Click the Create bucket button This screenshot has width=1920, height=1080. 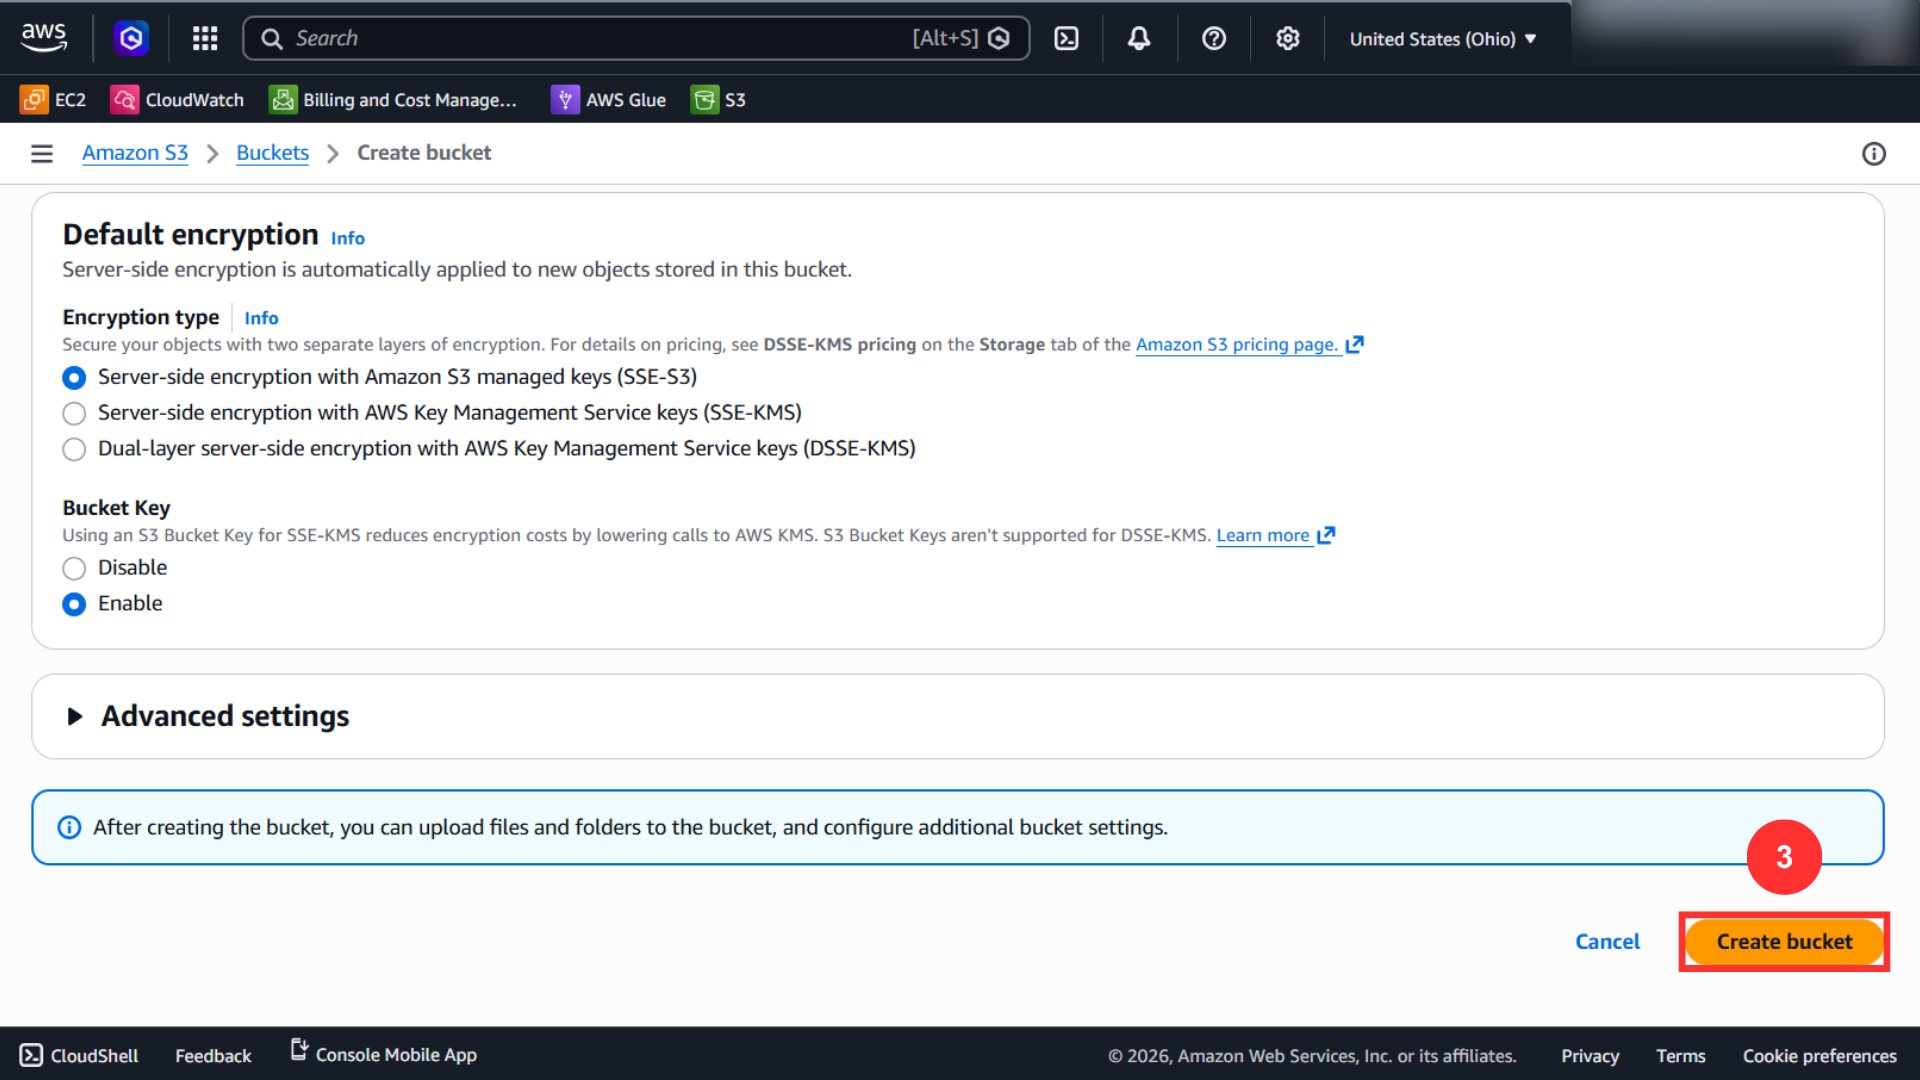click(1784, 942)
